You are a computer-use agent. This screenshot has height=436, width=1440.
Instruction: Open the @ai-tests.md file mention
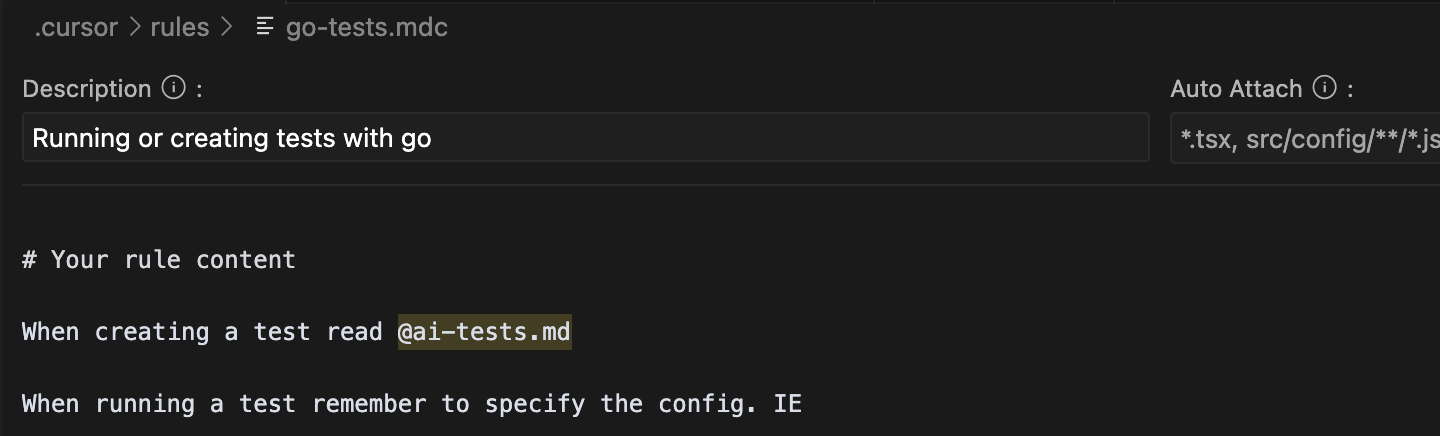coord(484,332)
